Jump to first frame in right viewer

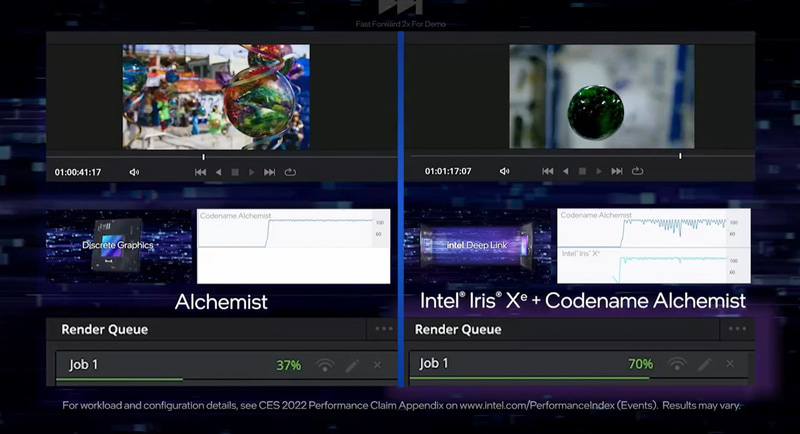pos(547,171)
